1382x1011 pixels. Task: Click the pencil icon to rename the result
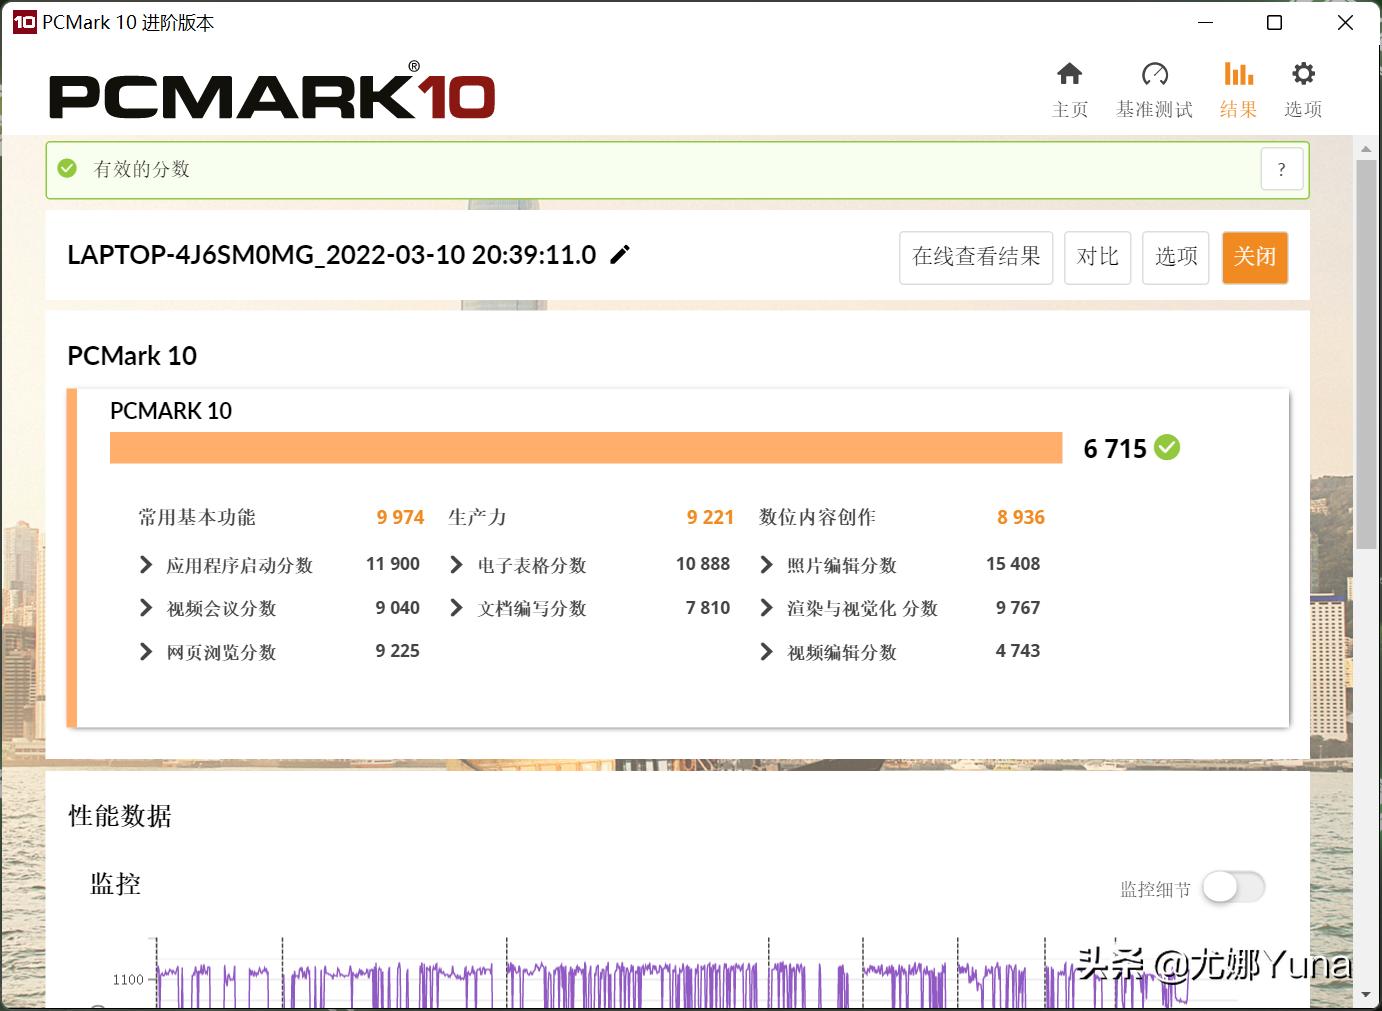[x=620, y=255]
